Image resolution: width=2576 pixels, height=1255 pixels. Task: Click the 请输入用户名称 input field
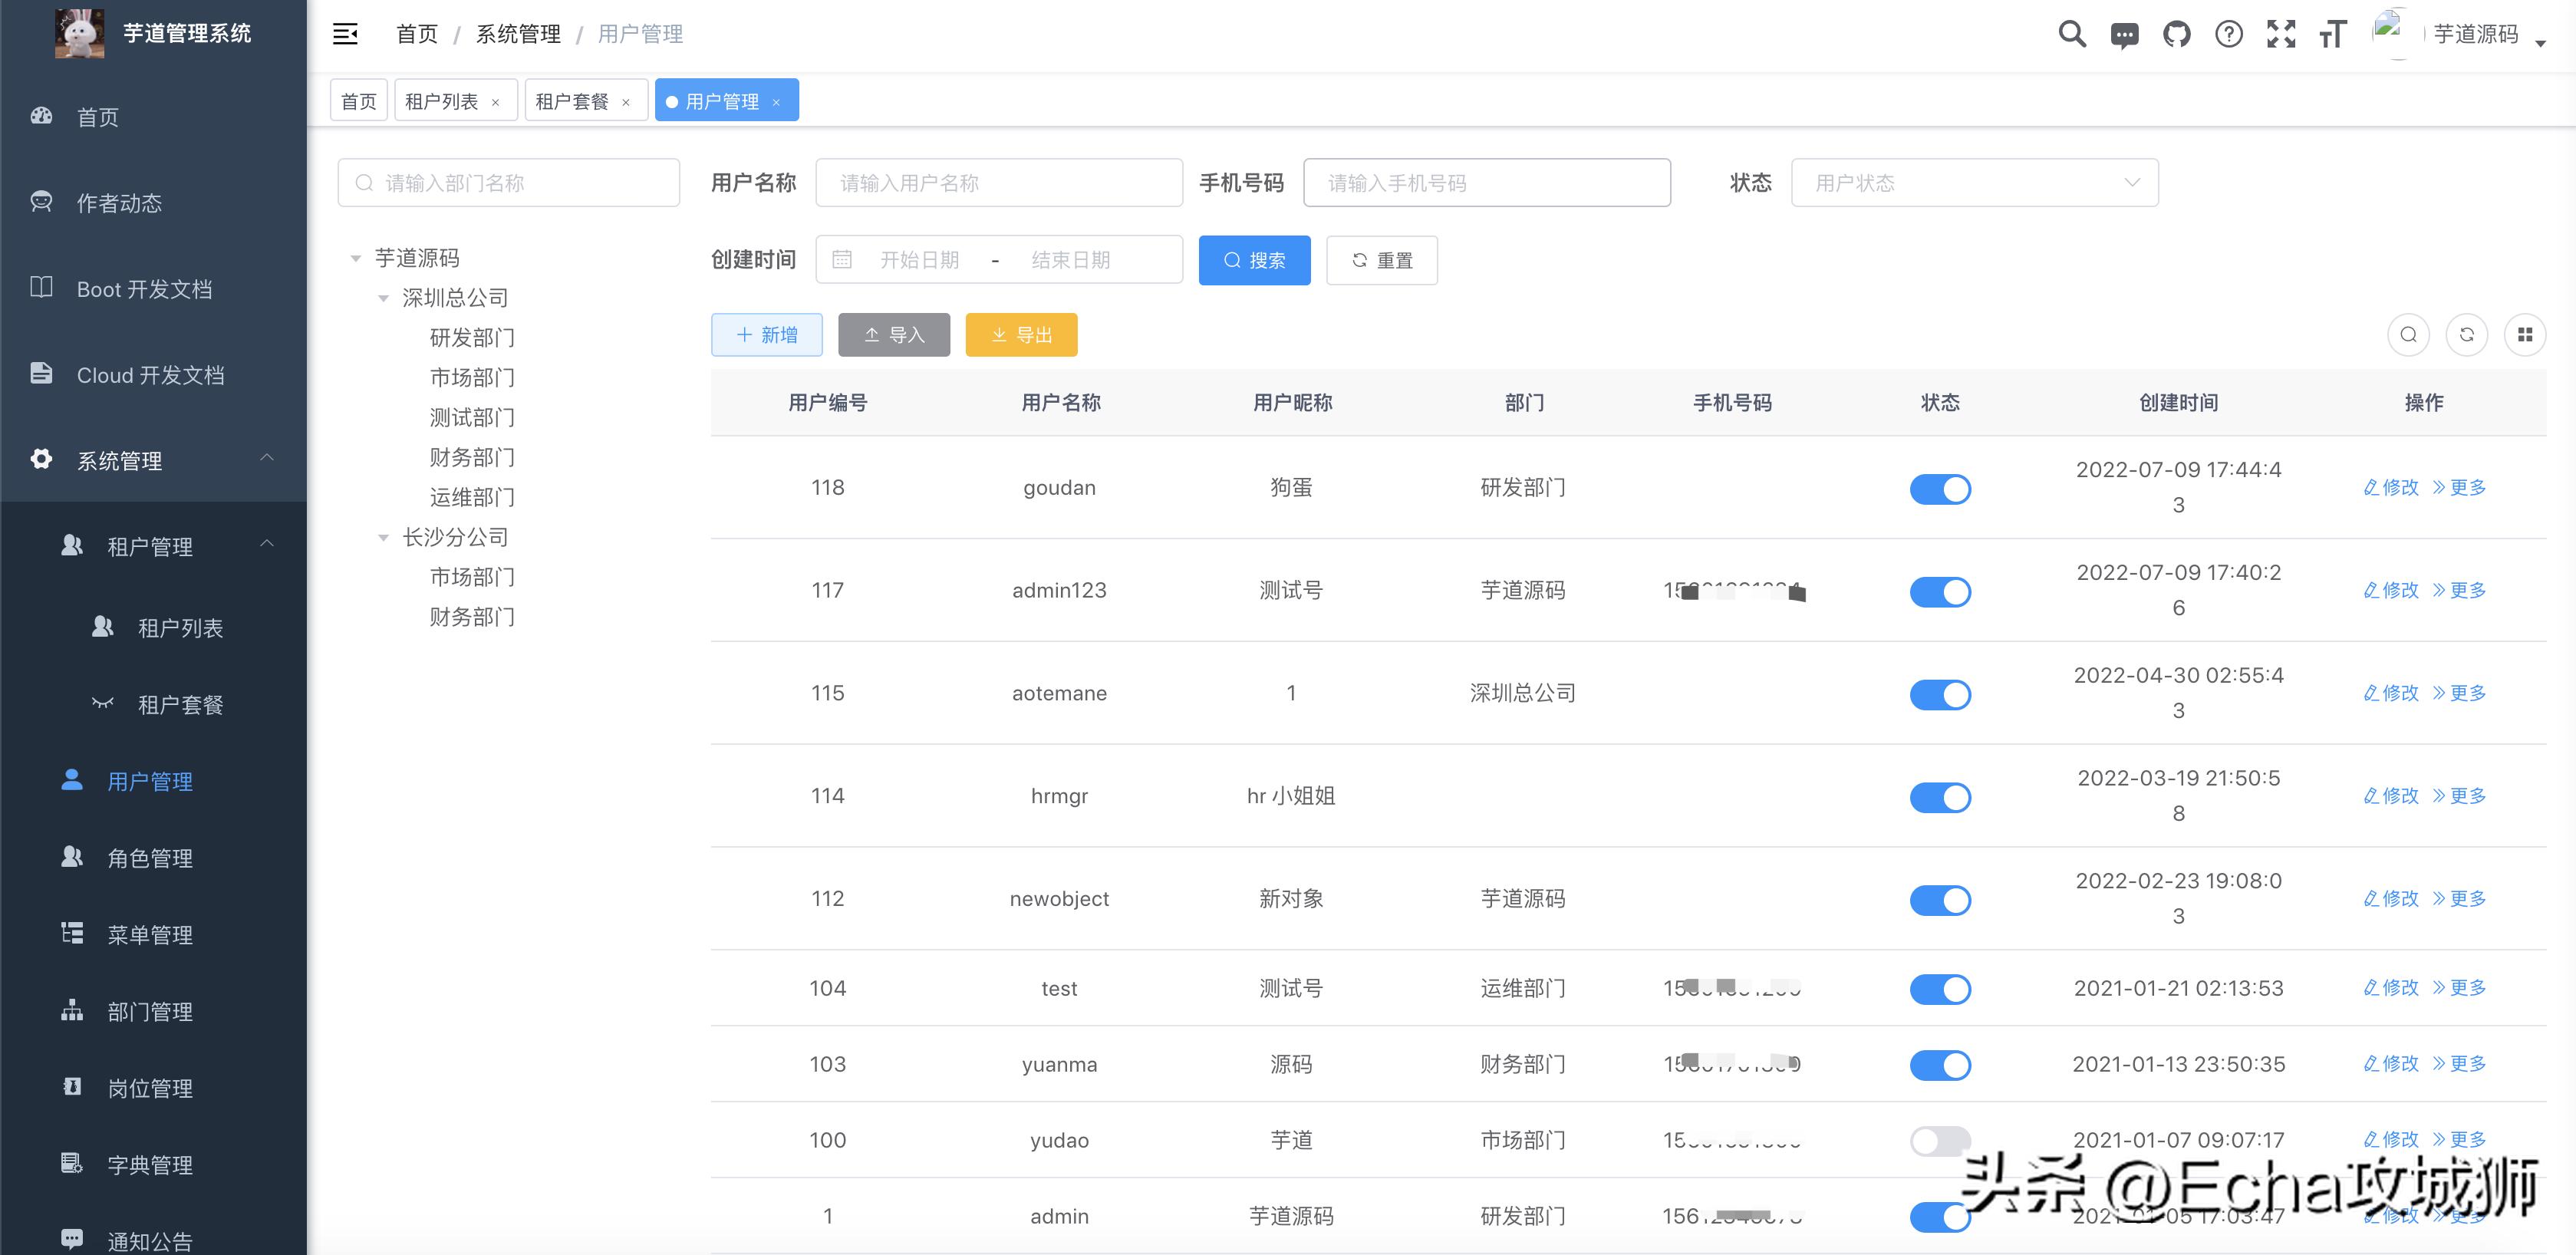point(998,182)
